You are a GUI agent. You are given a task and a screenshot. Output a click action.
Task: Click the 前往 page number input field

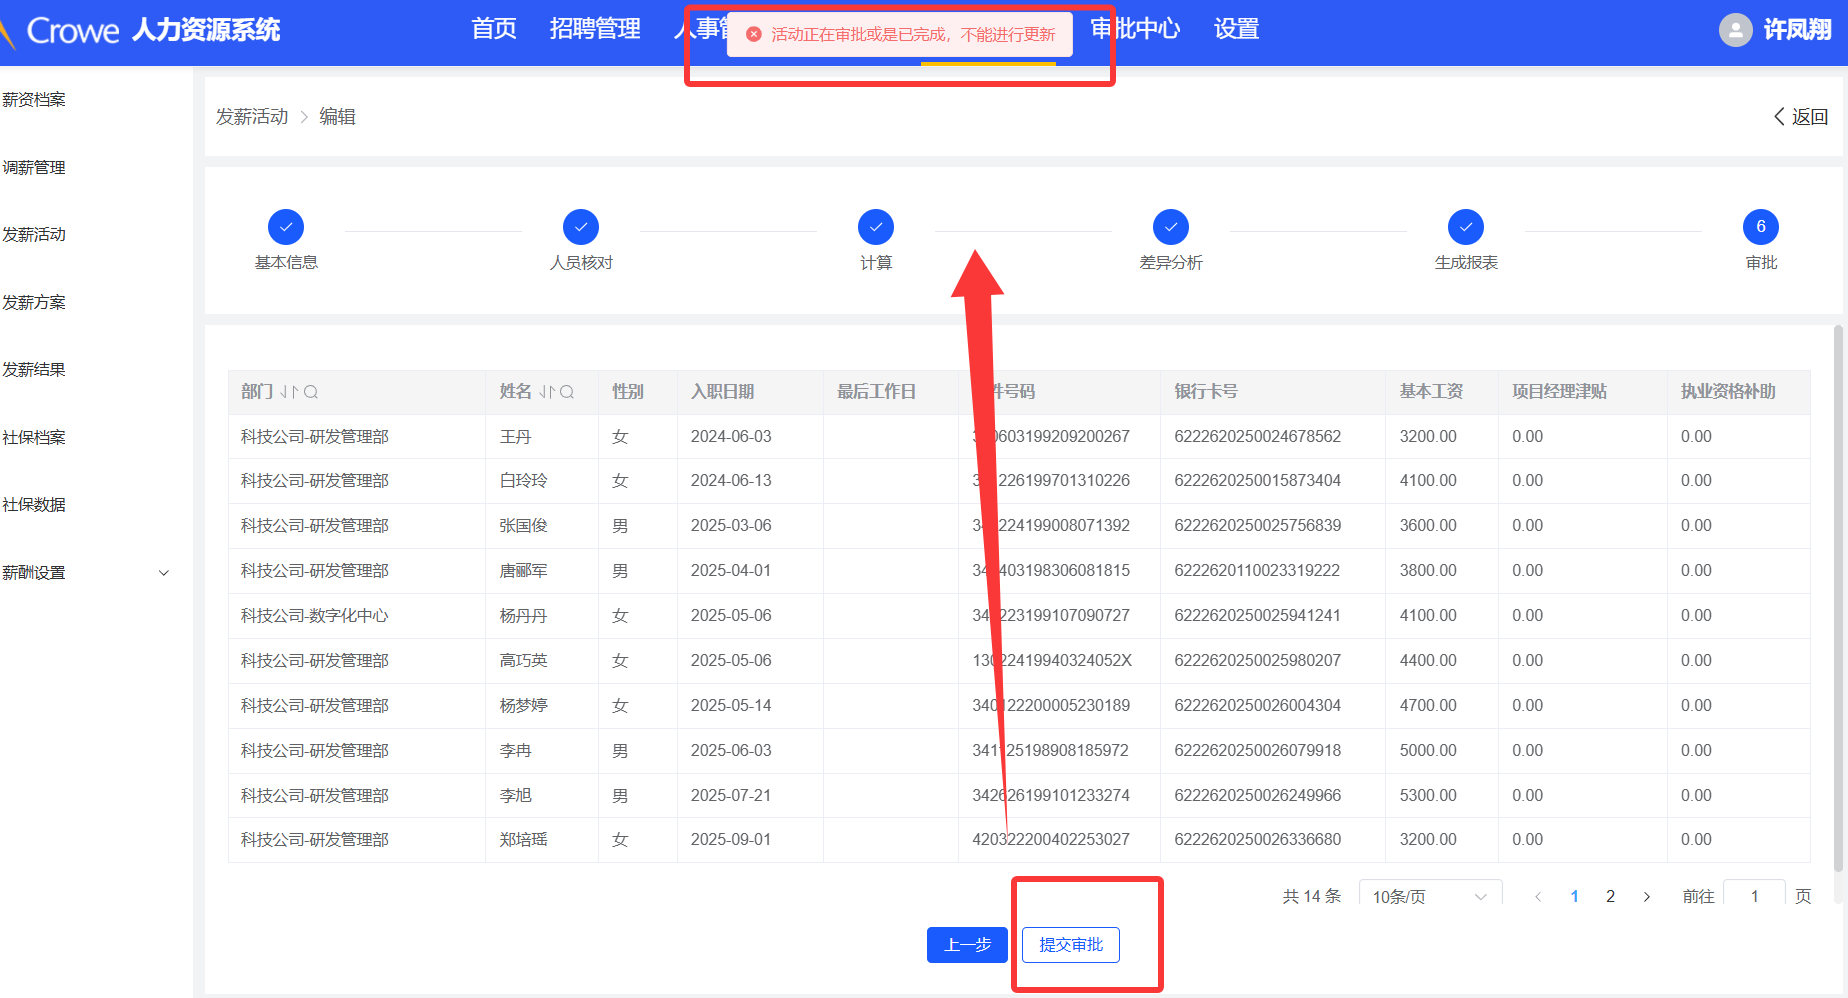pos(1755,896)
